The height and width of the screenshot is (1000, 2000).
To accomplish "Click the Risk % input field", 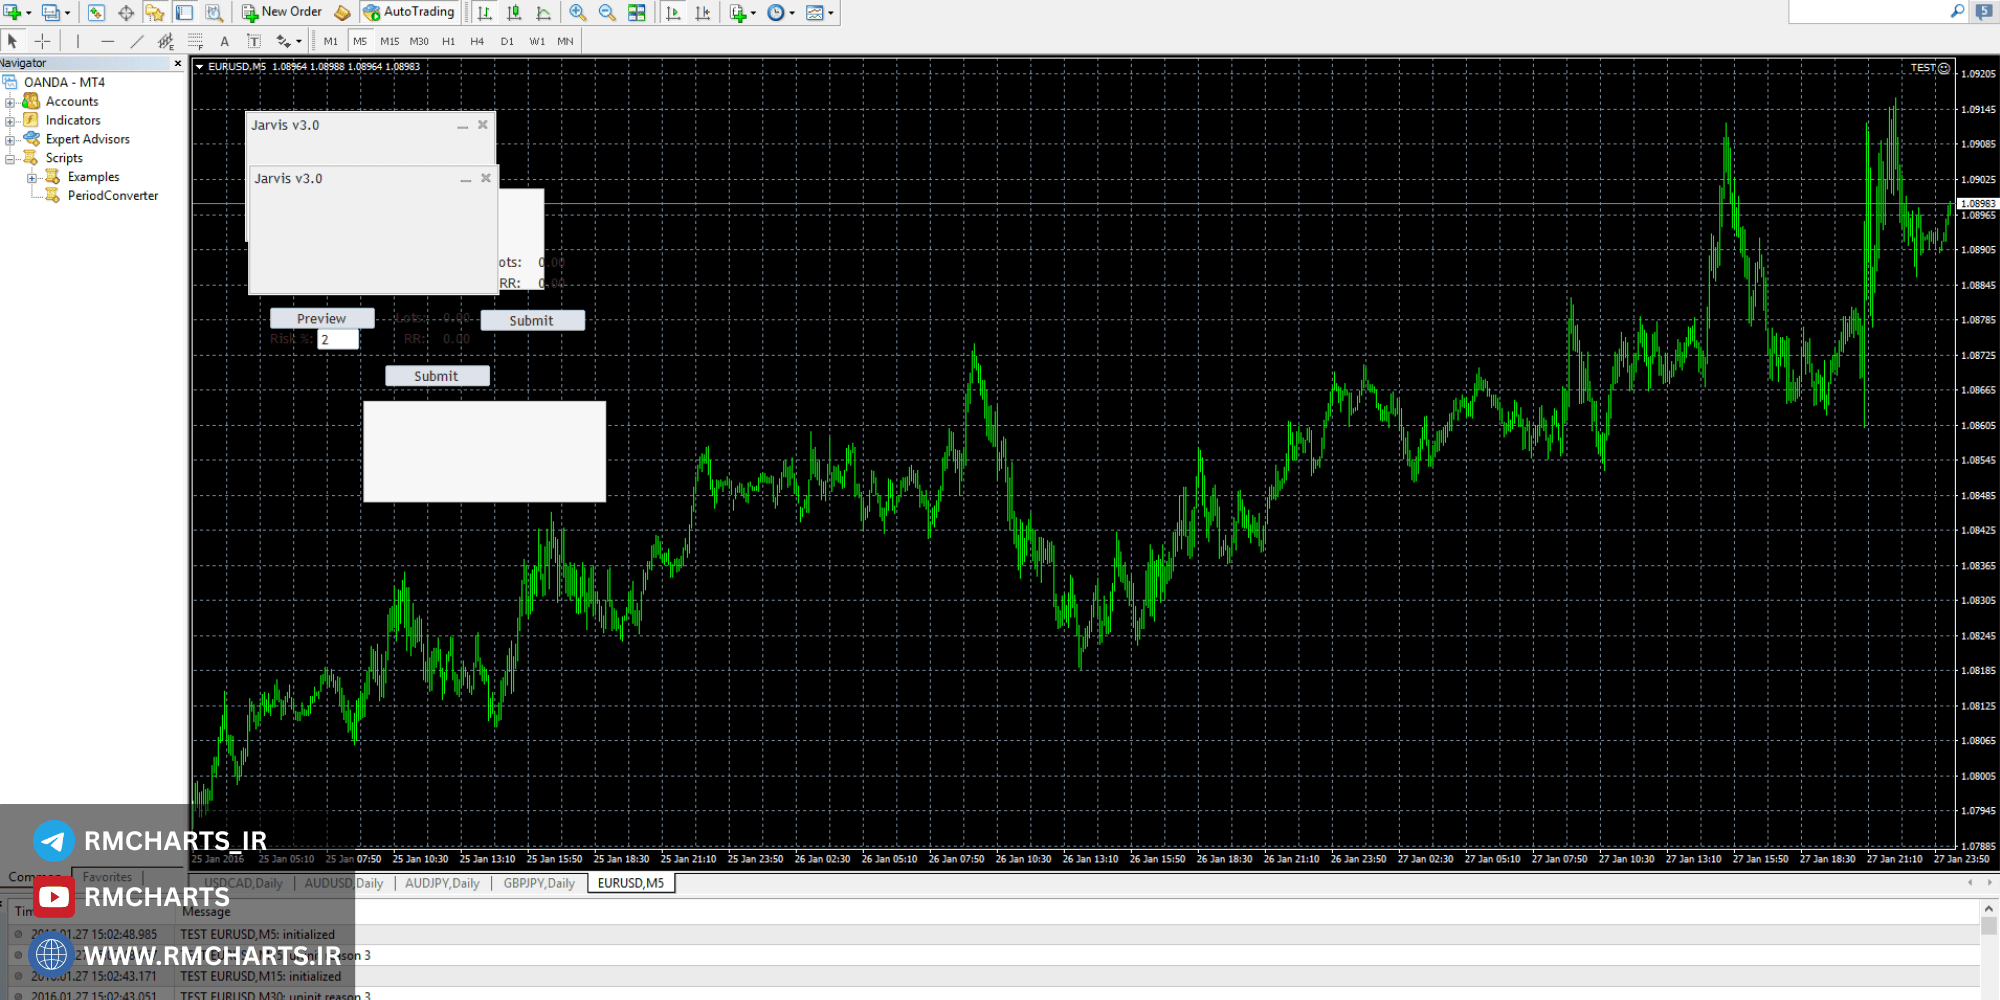I will [x=338, y=340].
